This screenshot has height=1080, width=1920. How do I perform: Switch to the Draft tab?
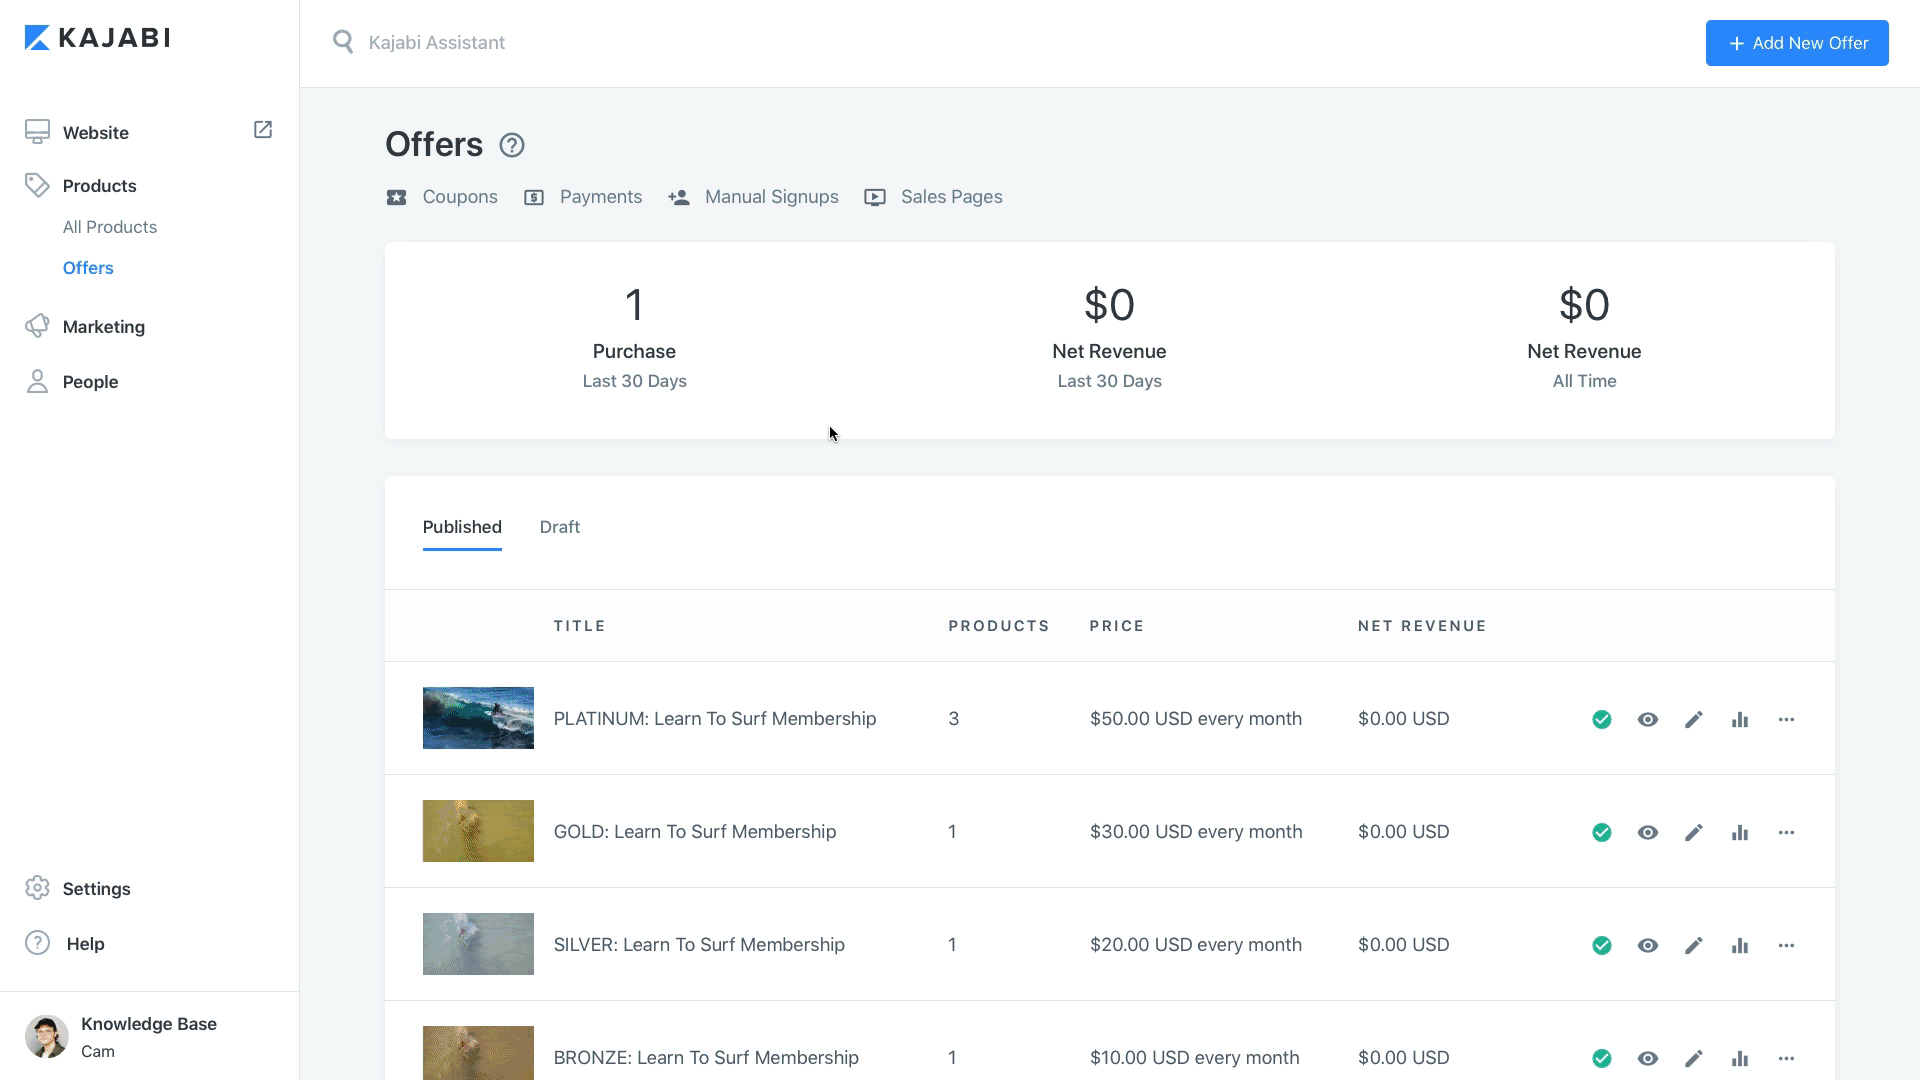click(559, 527)
